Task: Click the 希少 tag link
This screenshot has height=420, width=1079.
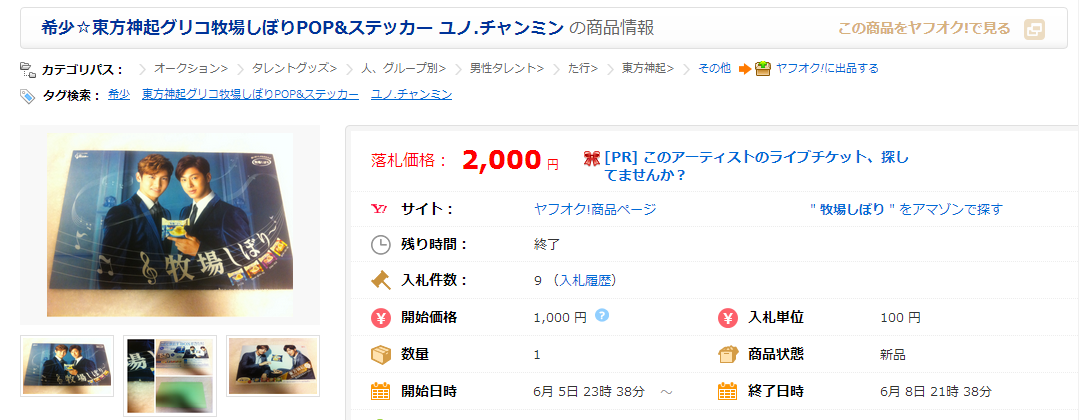Action: (x=118, y=94)
